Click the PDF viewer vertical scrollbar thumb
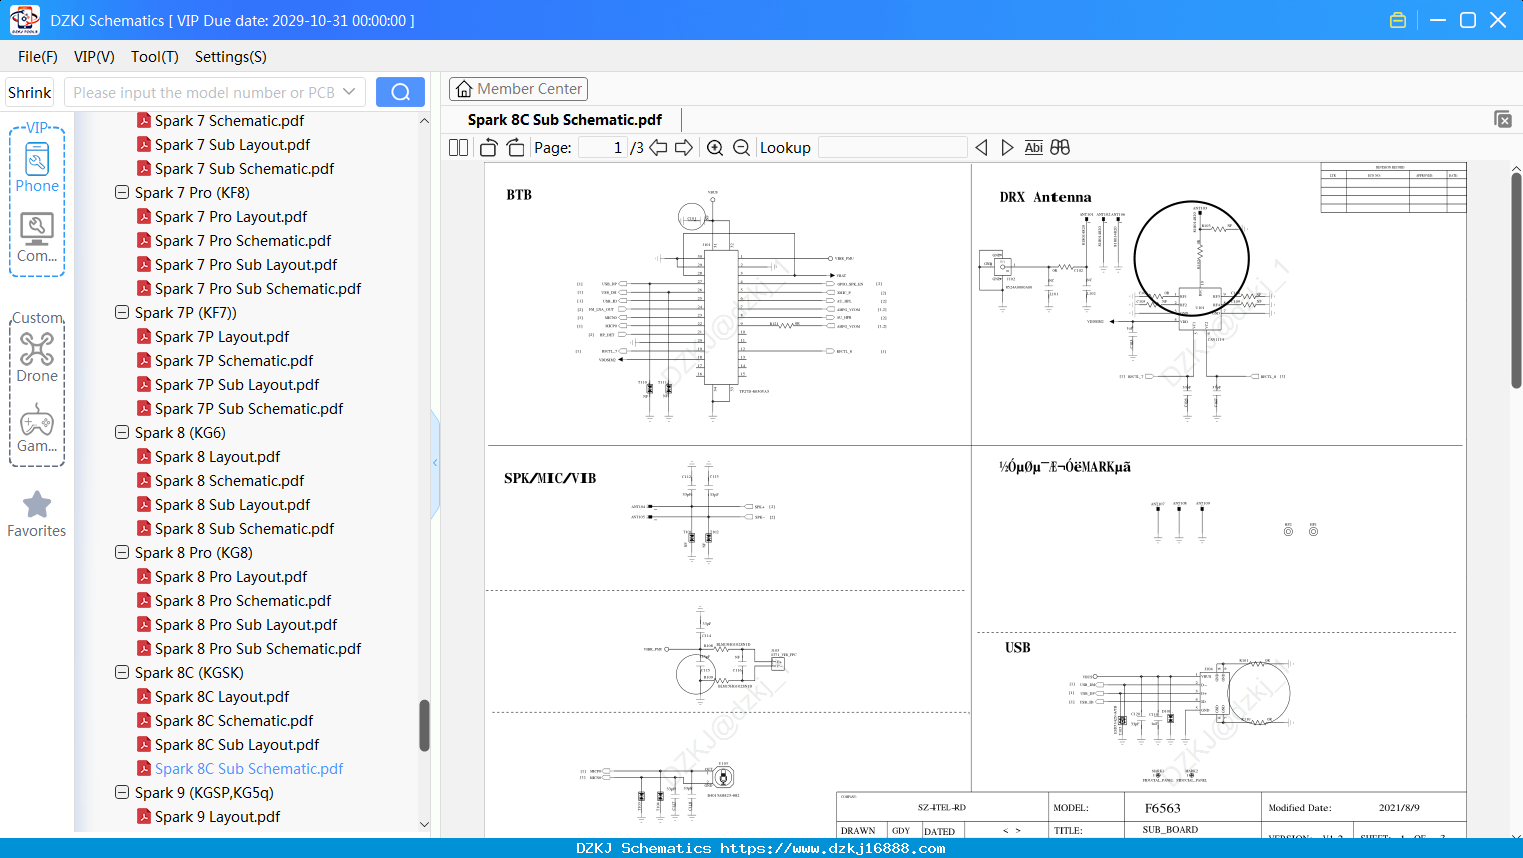 pyautogui.click(x=1516, y=280)
